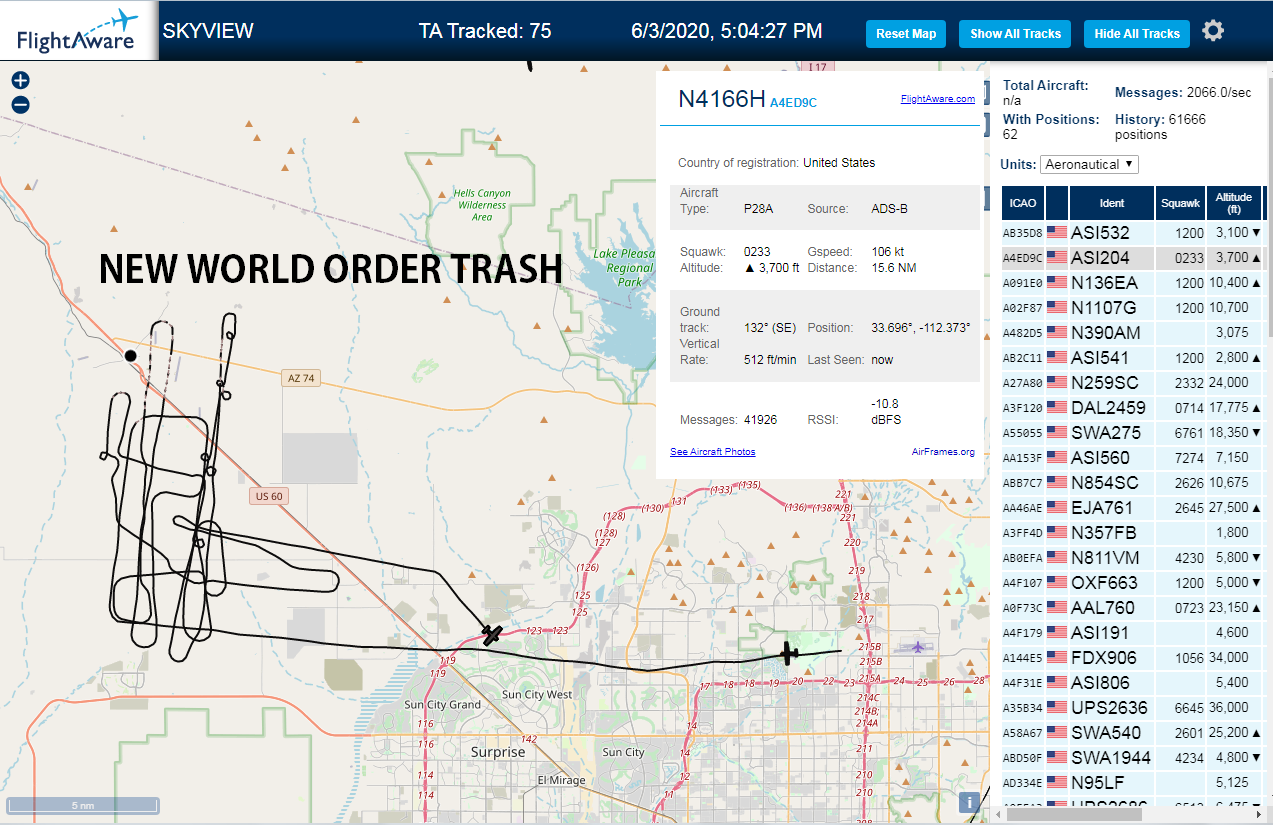Click the A4ED9C hex code link
The height and width of the screenshot is (825, 1273).
(793, 102)
